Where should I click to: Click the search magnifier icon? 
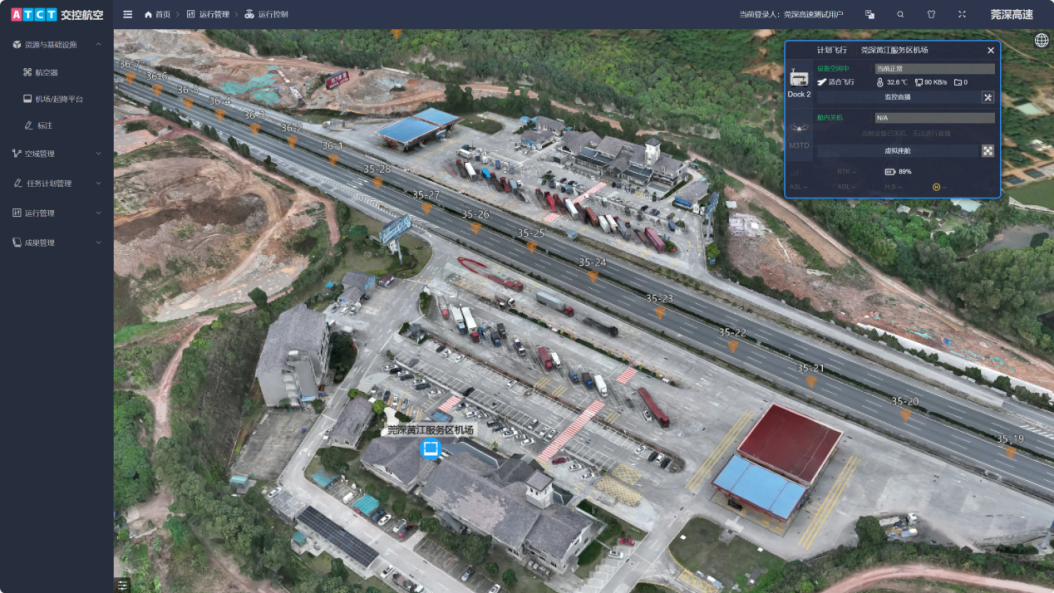tap(900, 15)
